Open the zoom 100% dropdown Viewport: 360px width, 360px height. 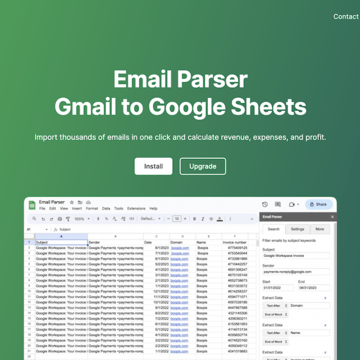coord(82,219)
